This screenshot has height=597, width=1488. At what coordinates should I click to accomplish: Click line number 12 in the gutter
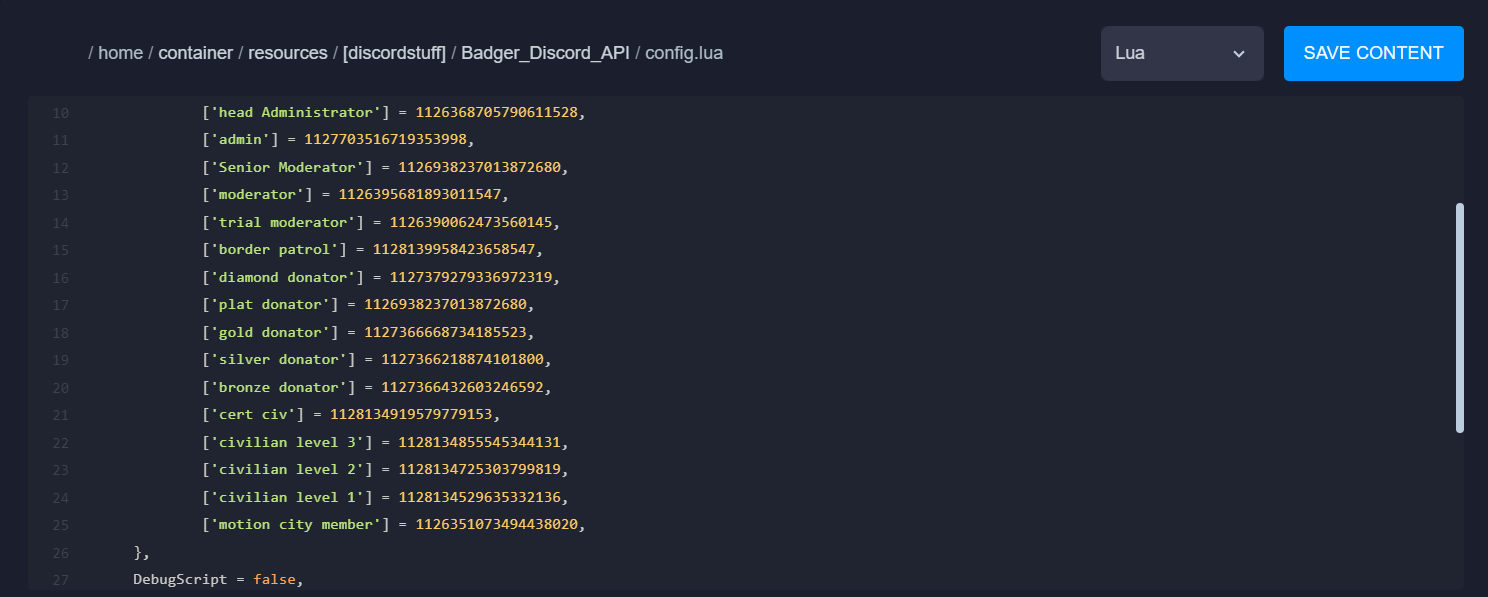click(x=60, y=167)
